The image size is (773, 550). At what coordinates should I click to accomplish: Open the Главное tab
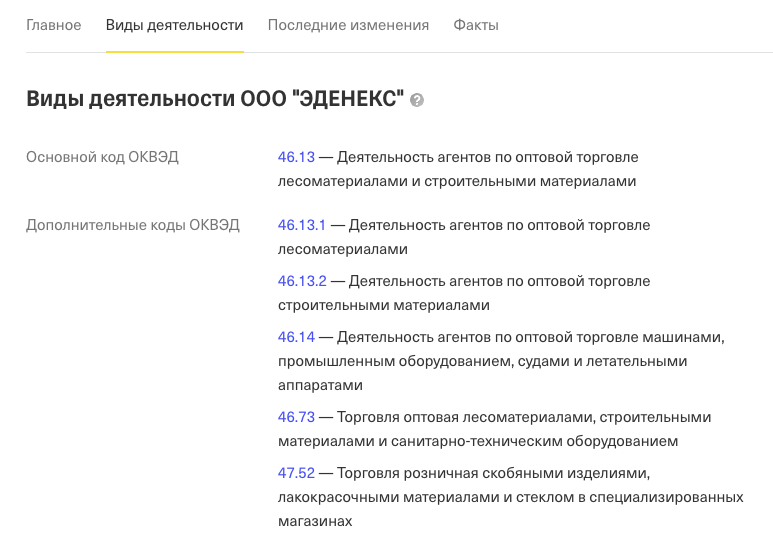pyautogui.click(x=53, y=25)
